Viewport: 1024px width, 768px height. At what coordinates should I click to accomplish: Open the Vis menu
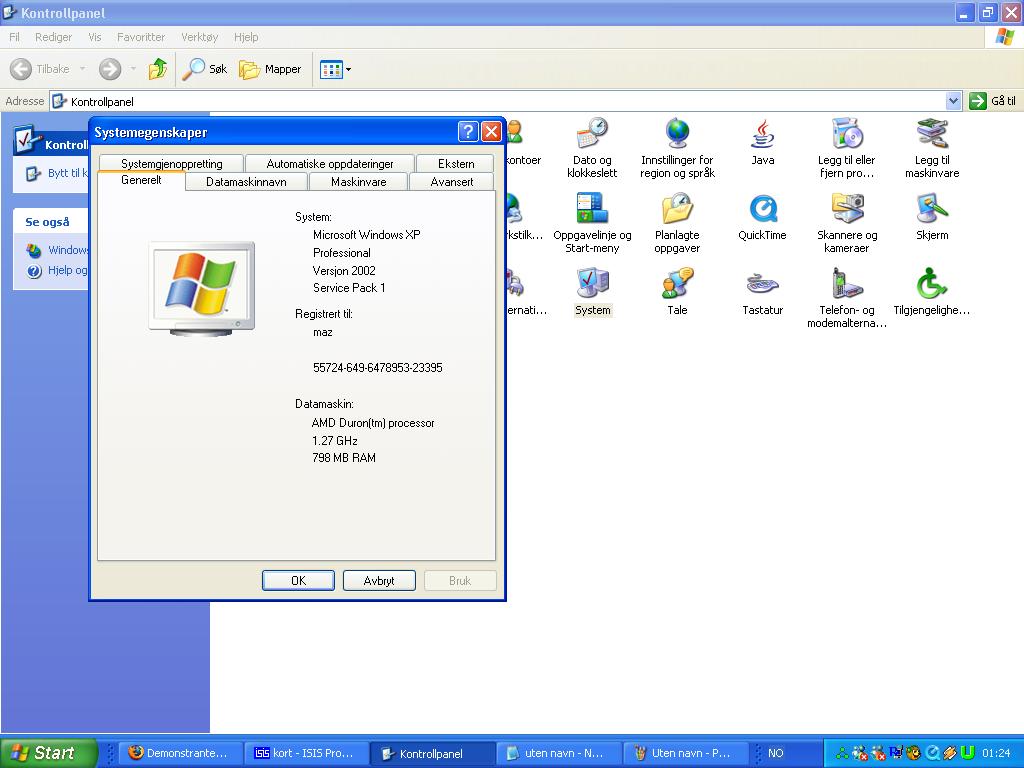pos(95,37)
